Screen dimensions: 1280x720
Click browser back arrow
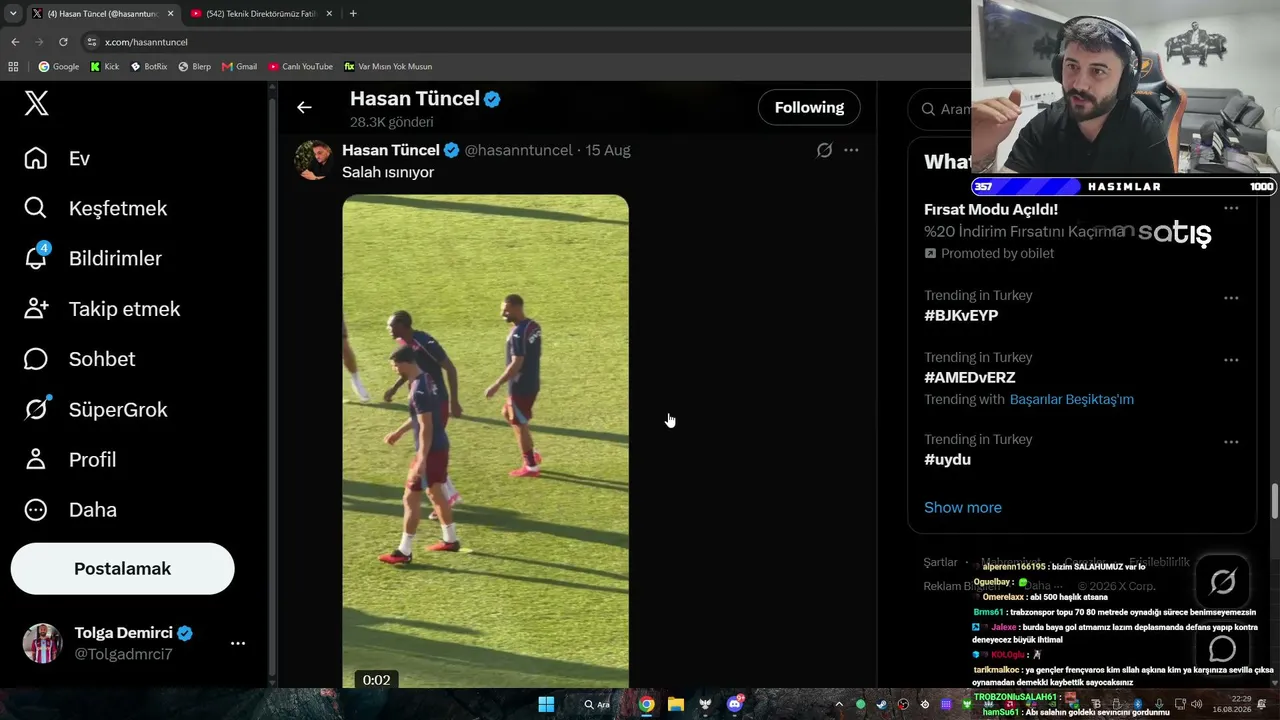pyautogui.click(x=15, y=42)
